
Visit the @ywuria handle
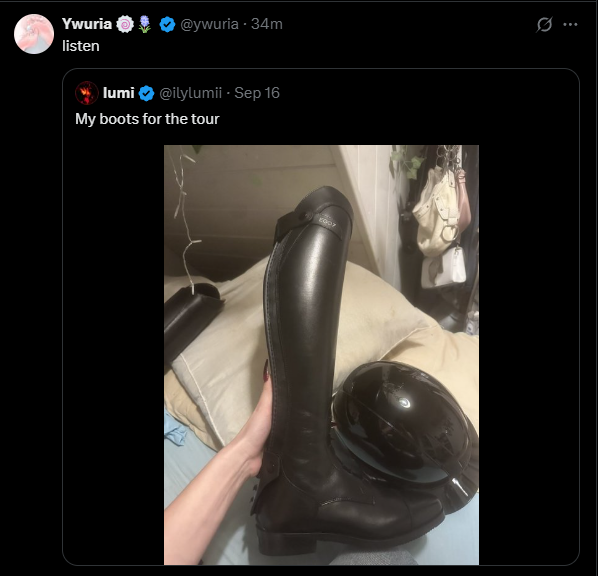coord(209,24)
